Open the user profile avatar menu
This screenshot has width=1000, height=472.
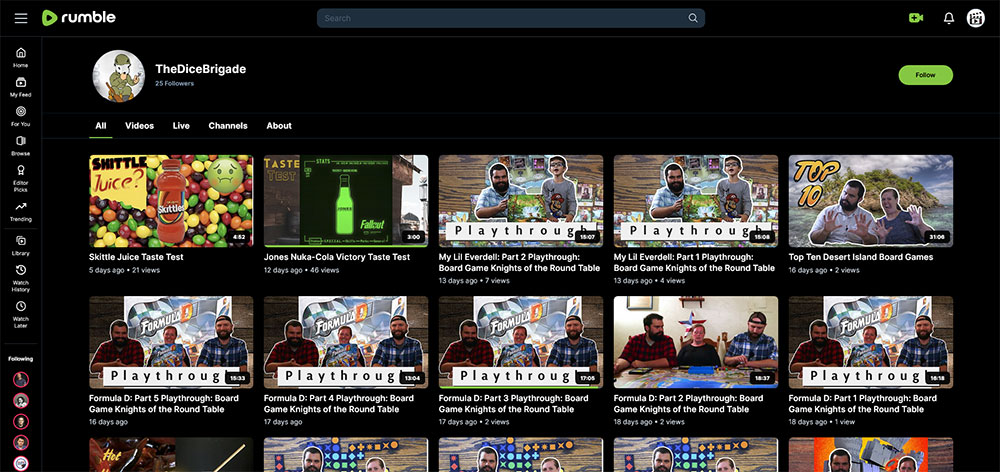click(976, 18)
